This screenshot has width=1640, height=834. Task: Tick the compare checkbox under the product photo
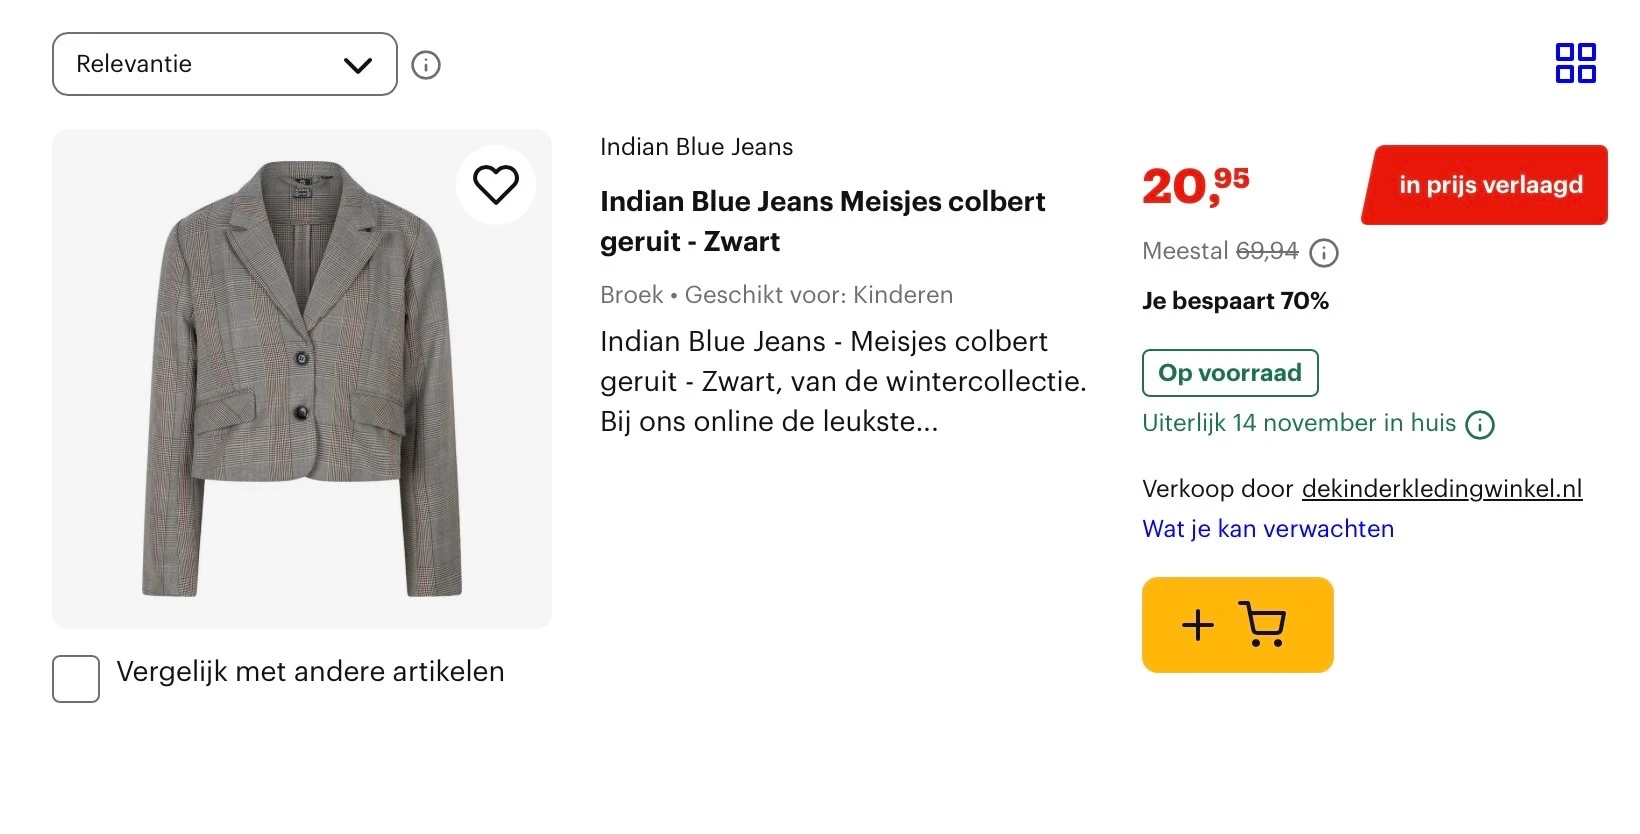pos(76,679)
